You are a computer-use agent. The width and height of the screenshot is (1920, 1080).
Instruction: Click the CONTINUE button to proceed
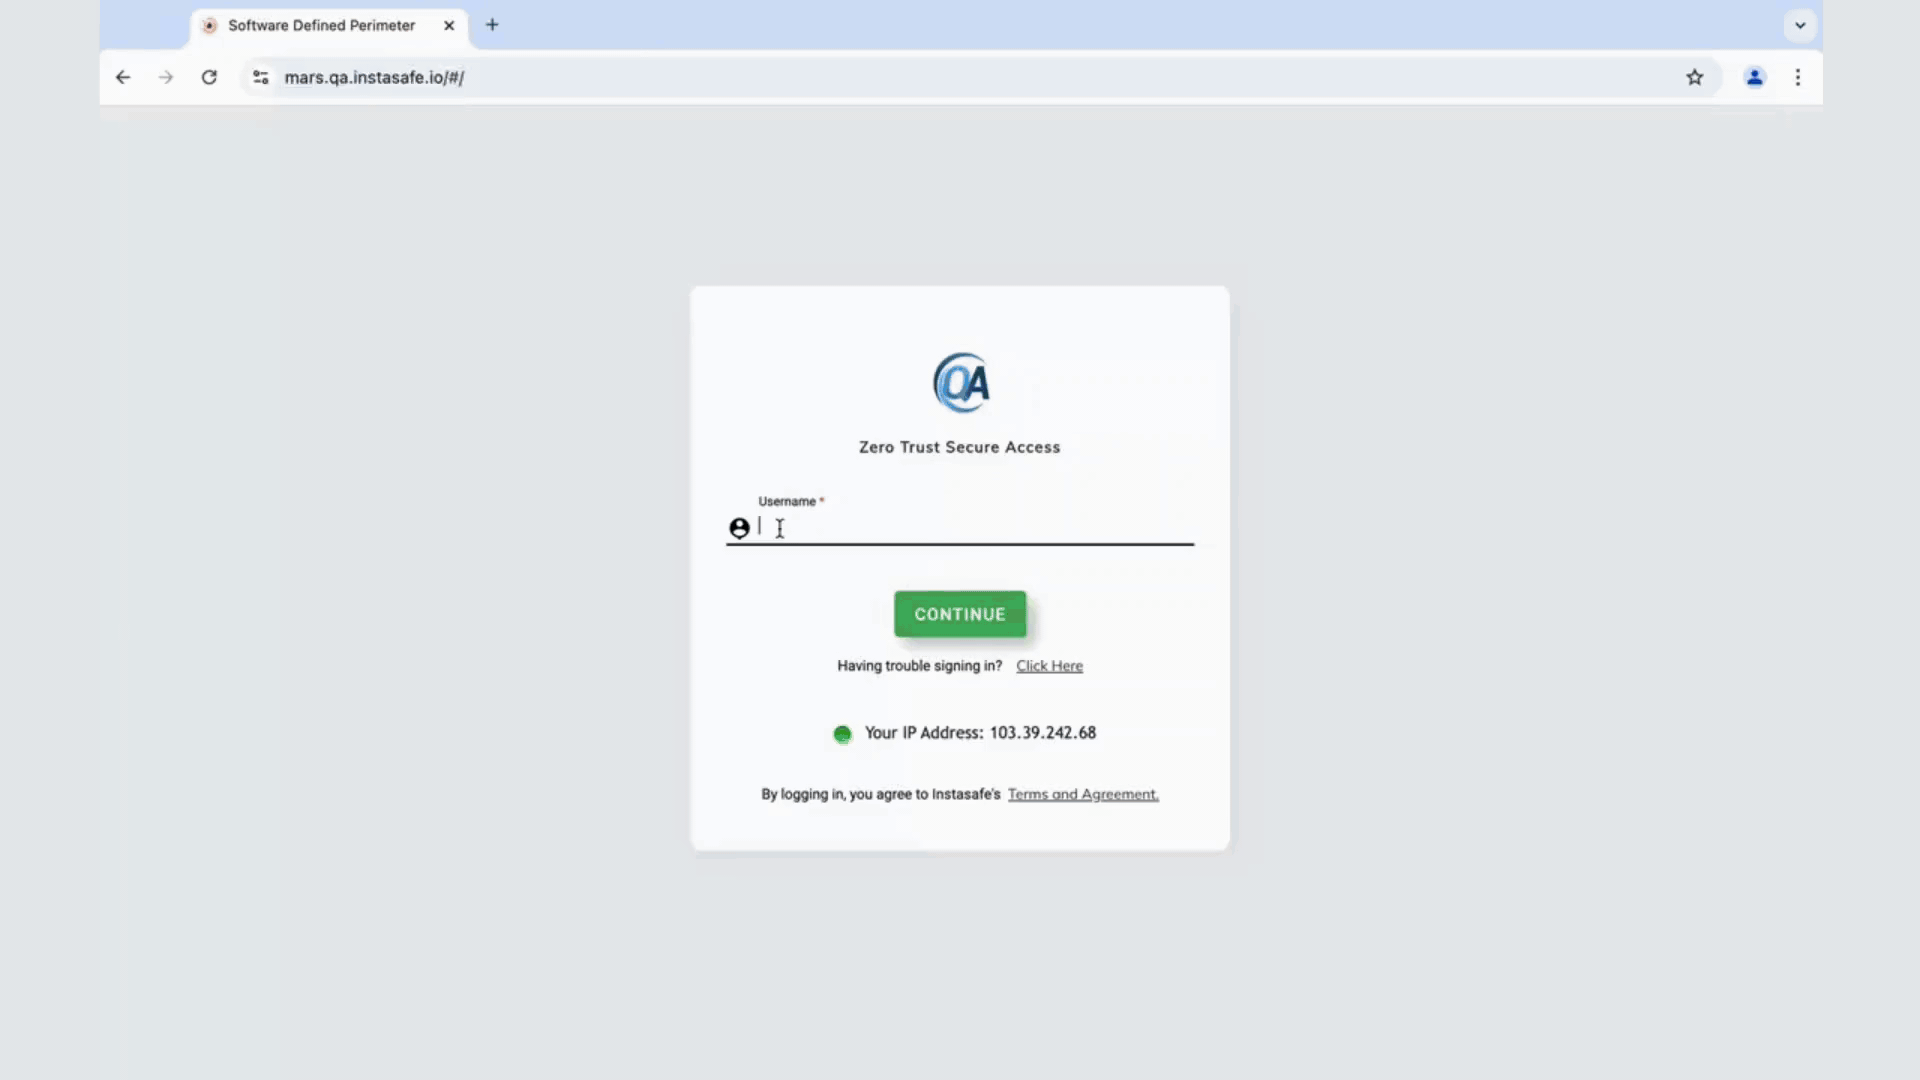click(960, 613)
